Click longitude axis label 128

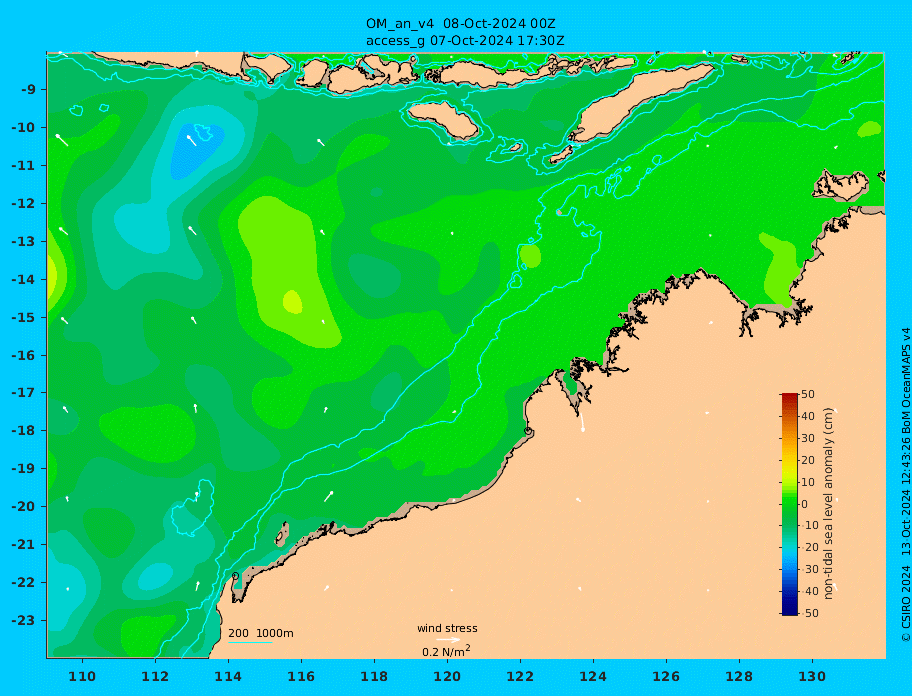(x=739, y=676)
